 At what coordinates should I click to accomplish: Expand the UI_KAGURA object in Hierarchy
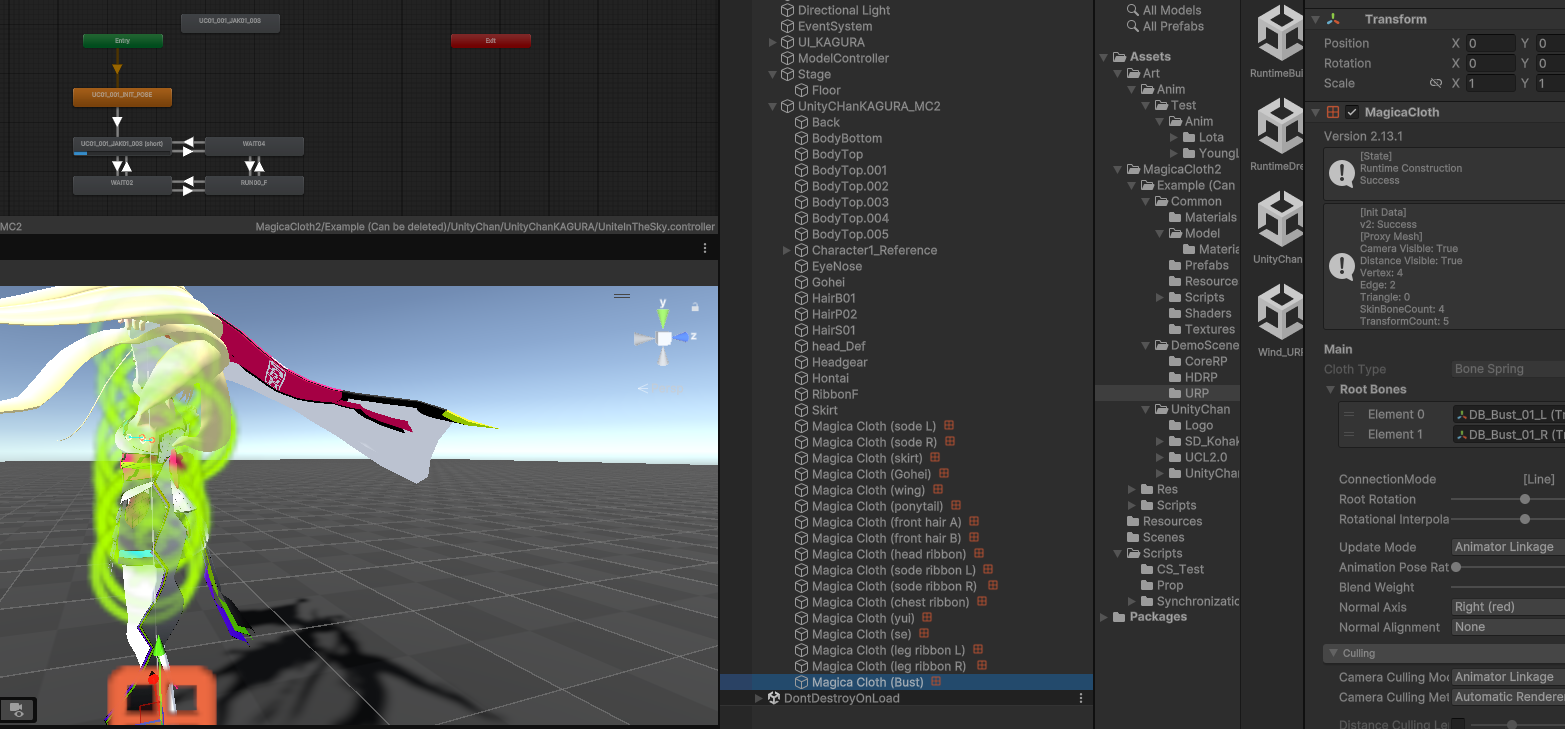click(x=772, y=42)
